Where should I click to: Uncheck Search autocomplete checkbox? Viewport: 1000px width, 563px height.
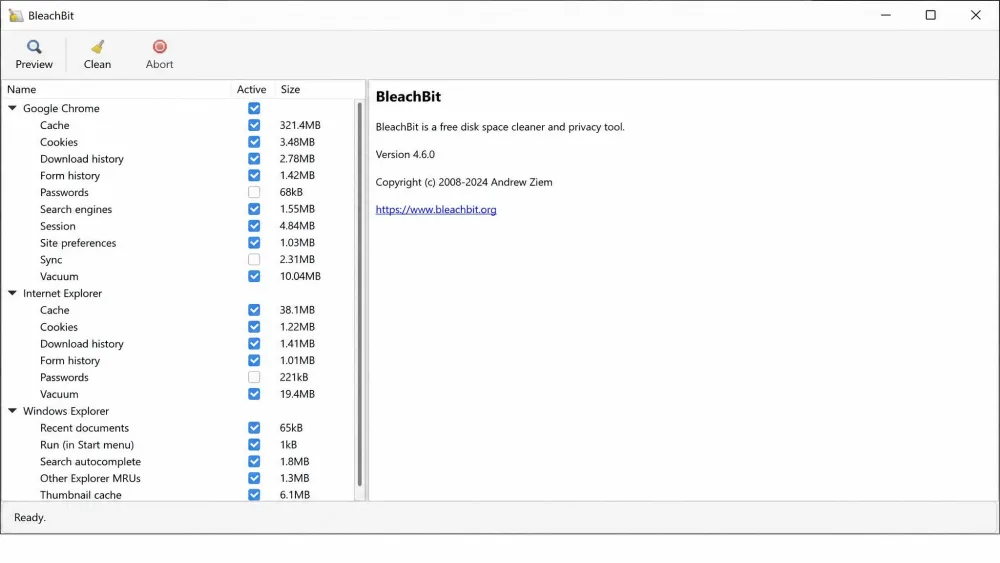[x=254, y=461]
